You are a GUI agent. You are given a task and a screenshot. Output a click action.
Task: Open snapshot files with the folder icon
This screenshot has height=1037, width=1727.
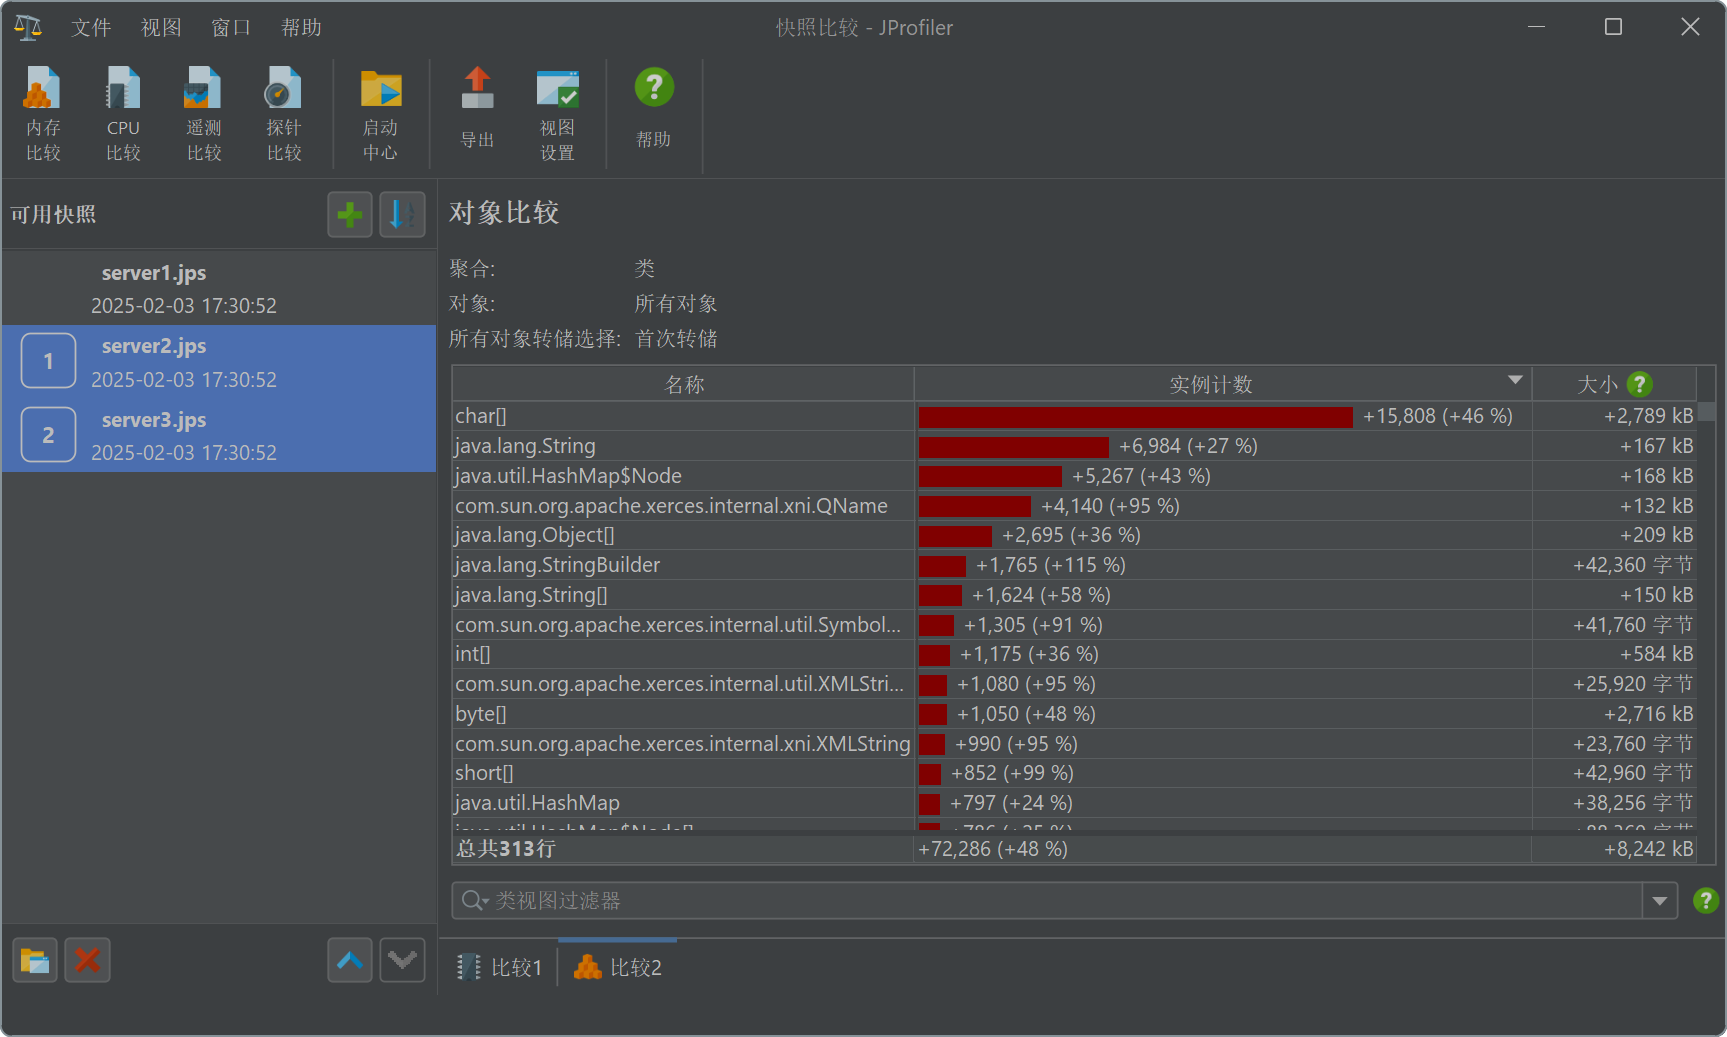pyautogui.click(x=35, y=961)
